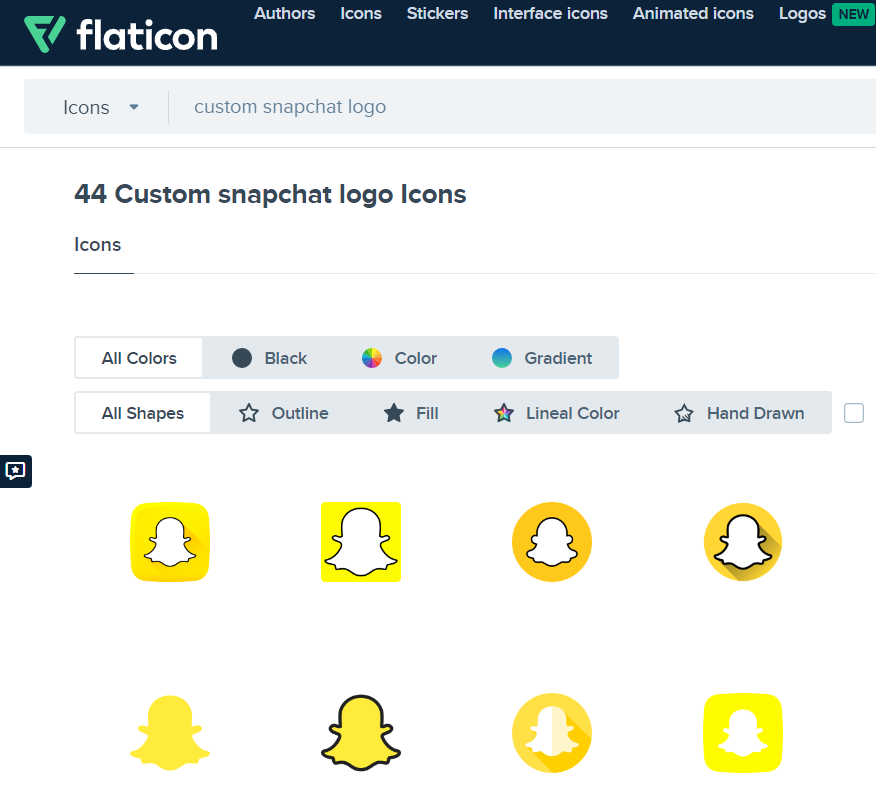Filter shapes by Fill label
Viewport: 876px width, 799px height.
point(427,413)
